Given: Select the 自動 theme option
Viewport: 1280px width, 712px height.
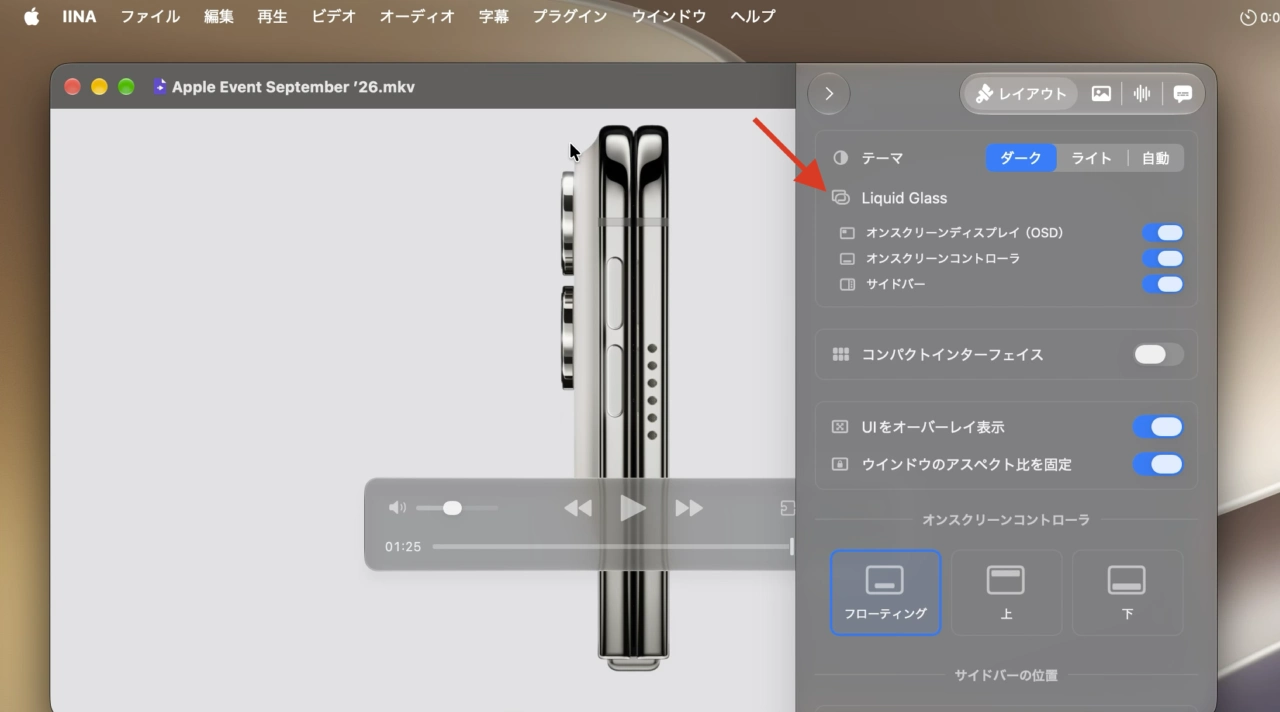Looking at the screenshot, I should 1156,158.
